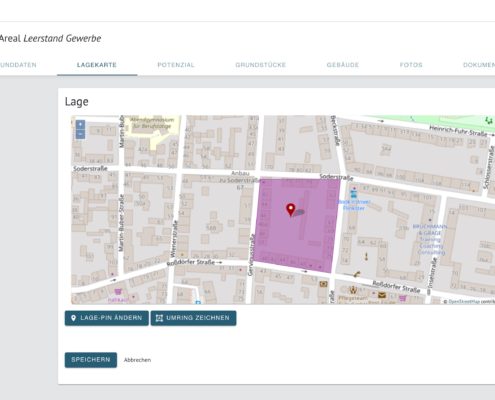Save with the Speichern button
The height and width of the screenshot is (400, 495).
coord(91,360)
